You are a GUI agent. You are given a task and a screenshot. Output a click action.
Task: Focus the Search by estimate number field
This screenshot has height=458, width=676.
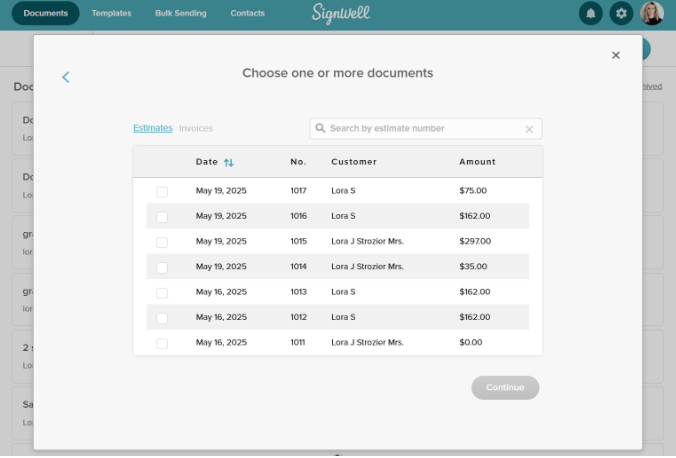coord(426,129)
